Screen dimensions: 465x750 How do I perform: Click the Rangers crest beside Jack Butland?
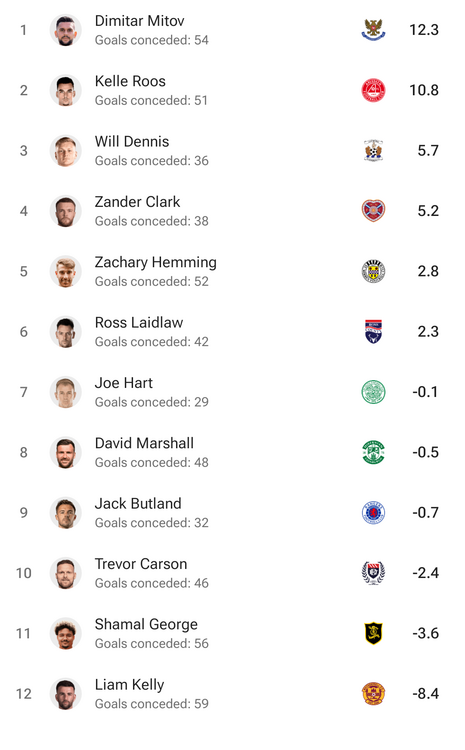tap(373, 512)
